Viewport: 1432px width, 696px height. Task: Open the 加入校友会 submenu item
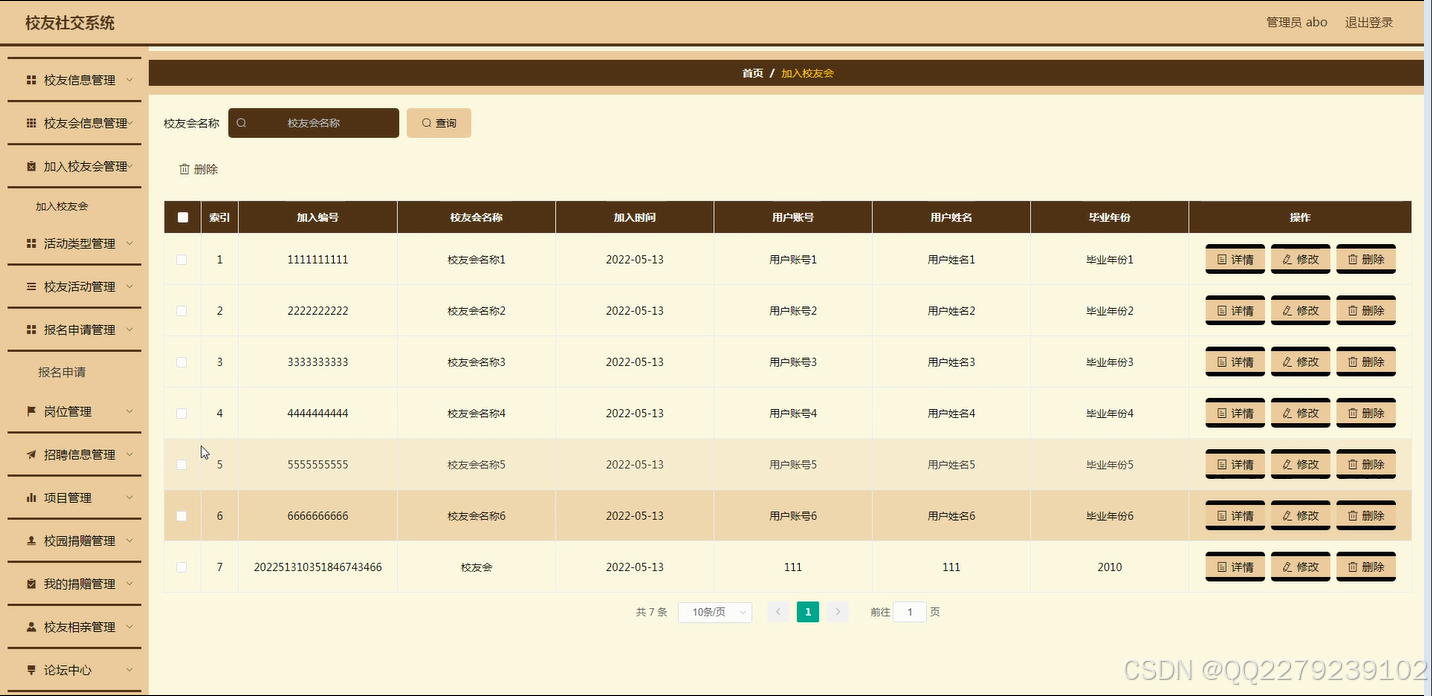click(62, 206)
